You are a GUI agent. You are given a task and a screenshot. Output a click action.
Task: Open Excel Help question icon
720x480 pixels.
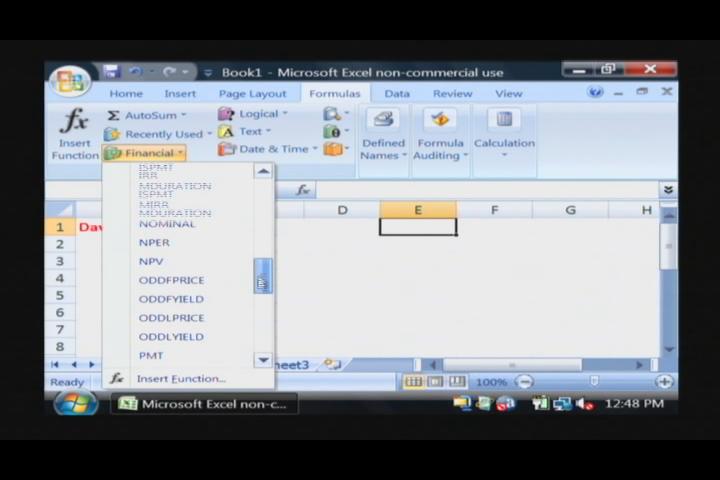click(595, 92)
